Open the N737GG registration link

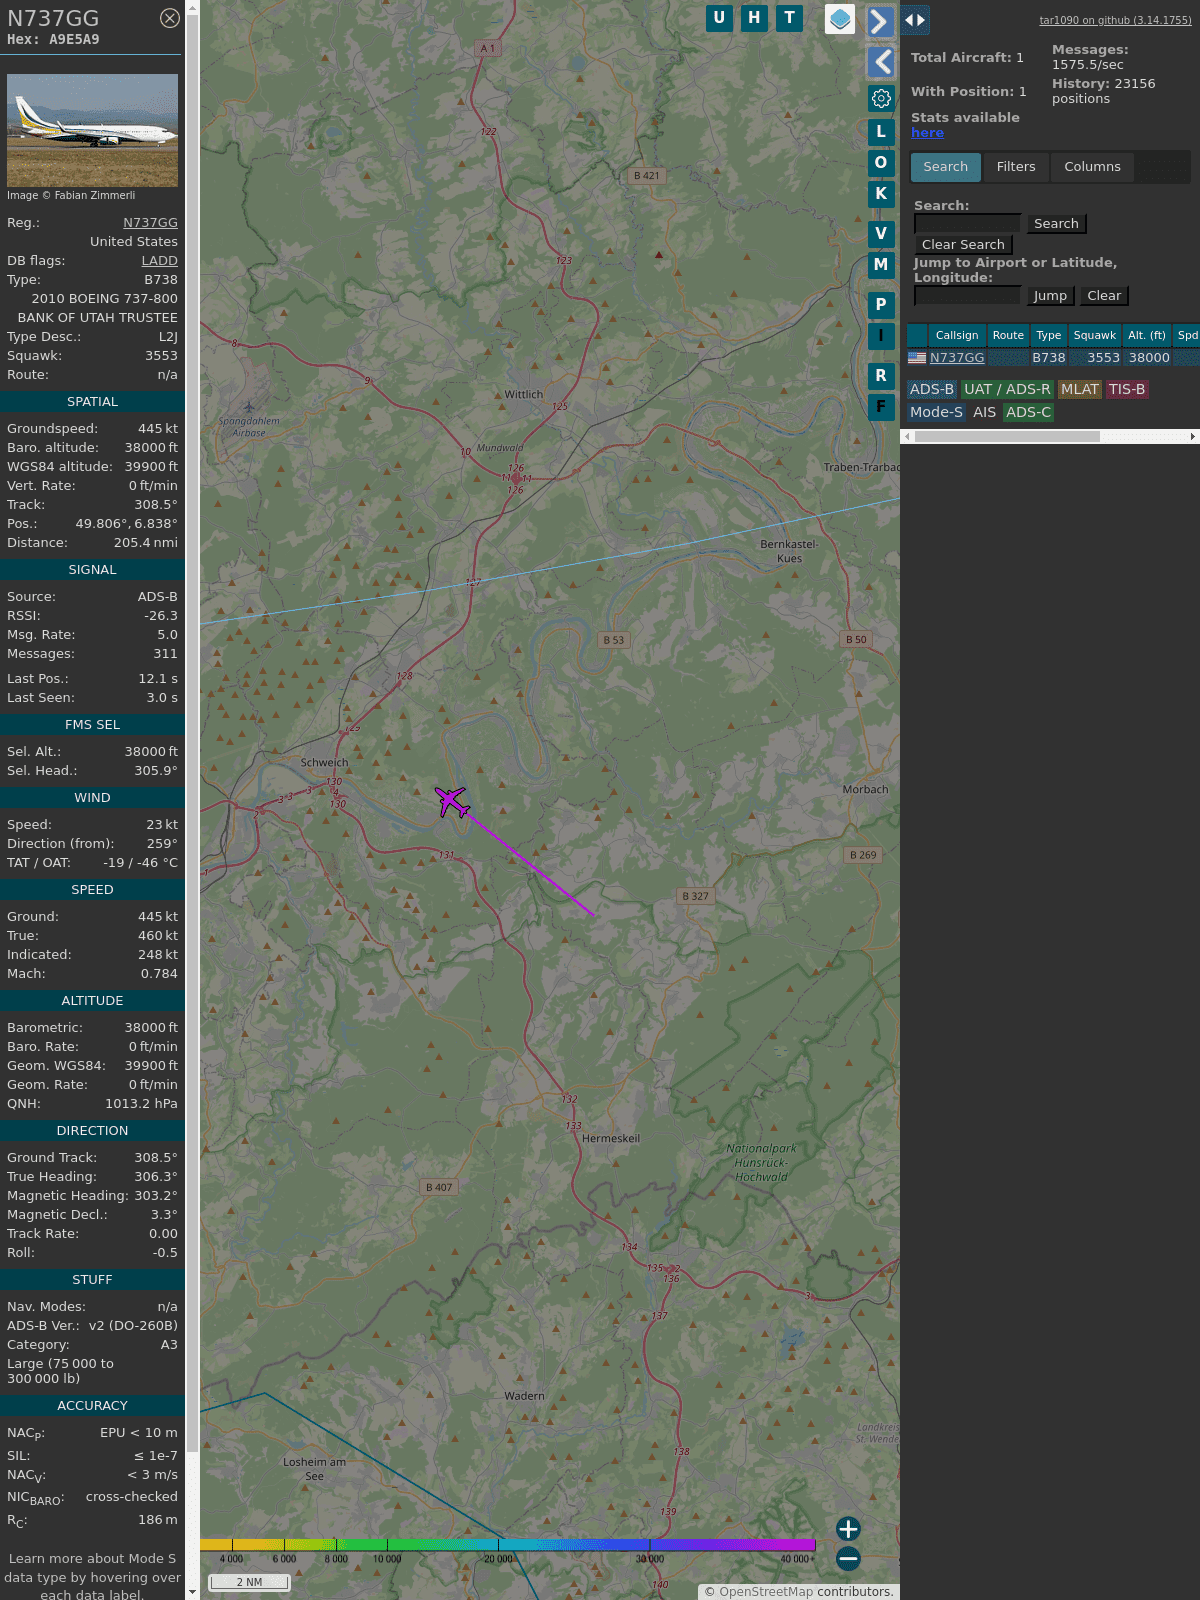coord(150,223)
